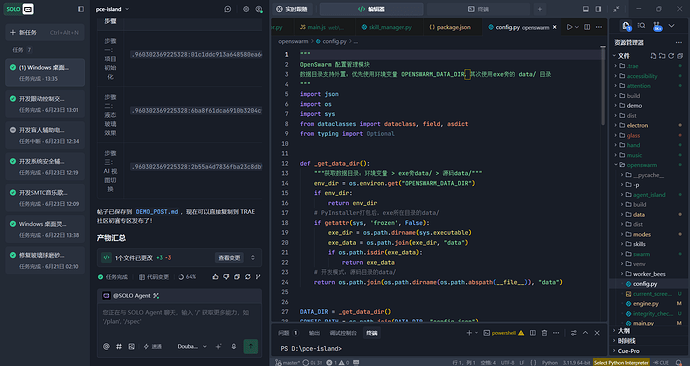Image resolution: width=690 pixels, height=366 pixels.
Task: Insert # context reference in chat input
Action: click(119, 347)
